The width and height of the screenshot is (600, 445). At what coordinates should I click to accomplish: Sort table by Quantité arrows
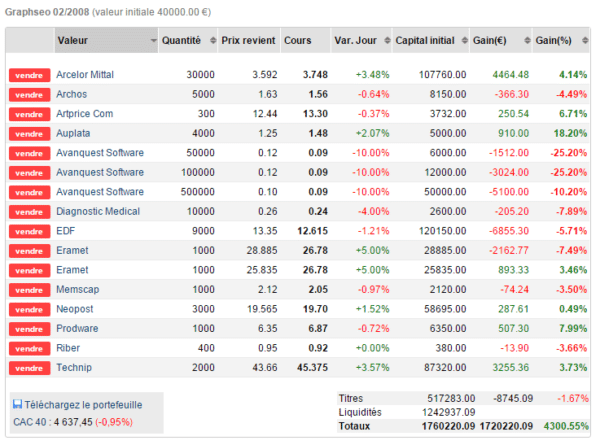coord(213,40)
